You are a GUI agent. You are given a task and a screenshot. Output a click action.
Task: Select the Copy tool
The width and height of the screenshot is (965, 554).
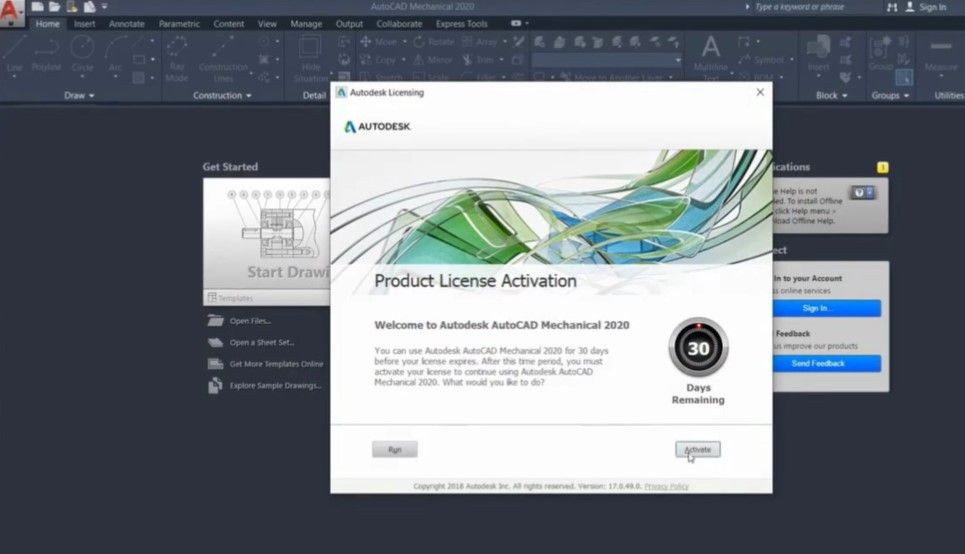point(379,60)
